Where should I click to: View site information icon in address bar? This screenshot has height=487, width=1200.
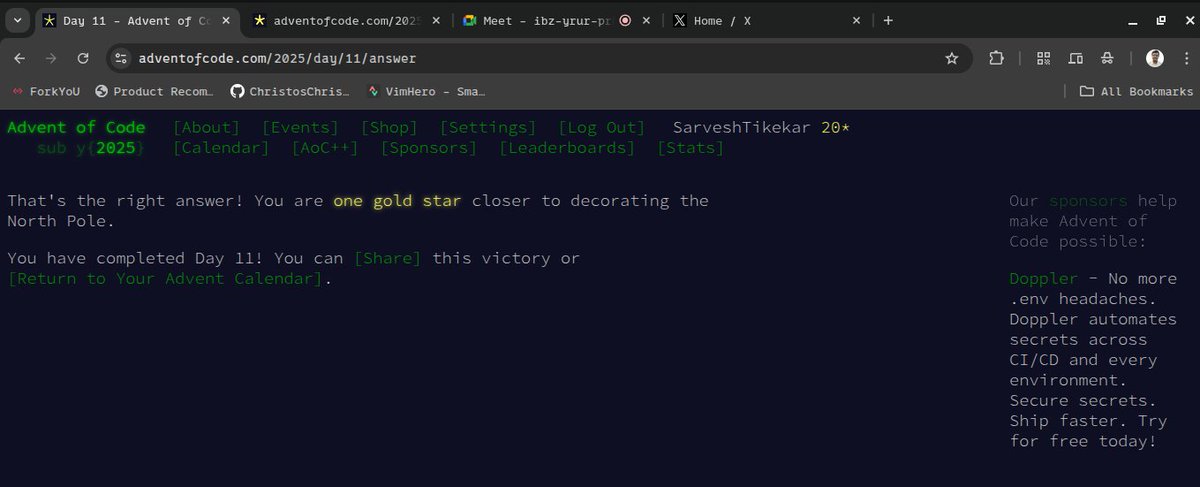click(x=120, y=59)
